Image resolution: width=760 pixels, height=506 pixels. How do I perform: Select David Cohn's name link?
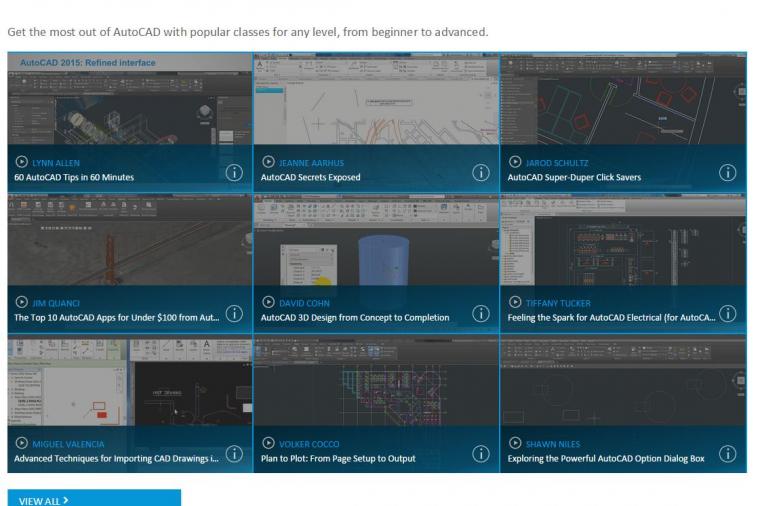tap(304, 303)
